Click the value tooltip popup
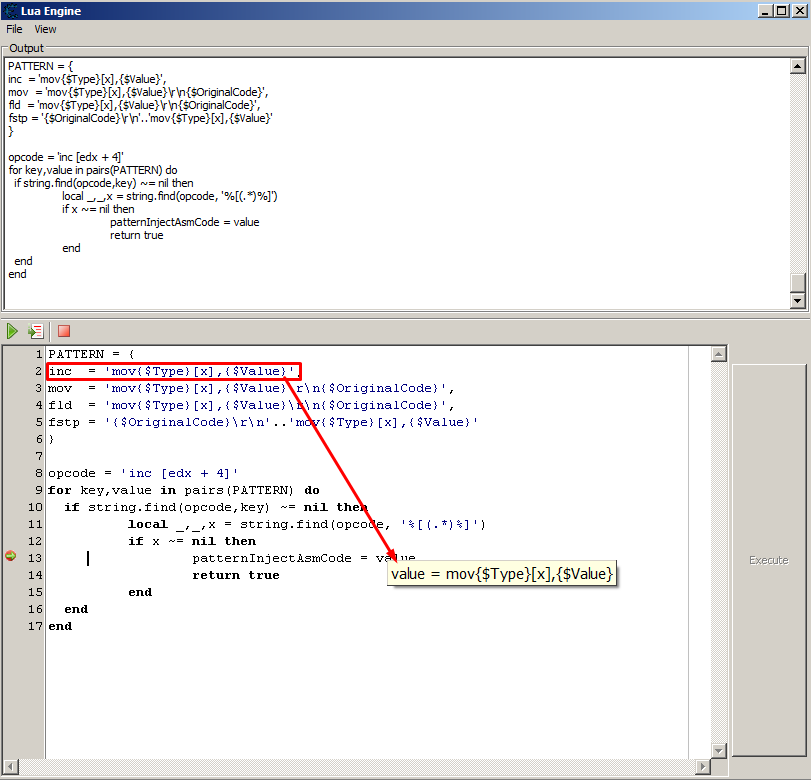The height and width of the screenshot is (780, 811). 502,574
